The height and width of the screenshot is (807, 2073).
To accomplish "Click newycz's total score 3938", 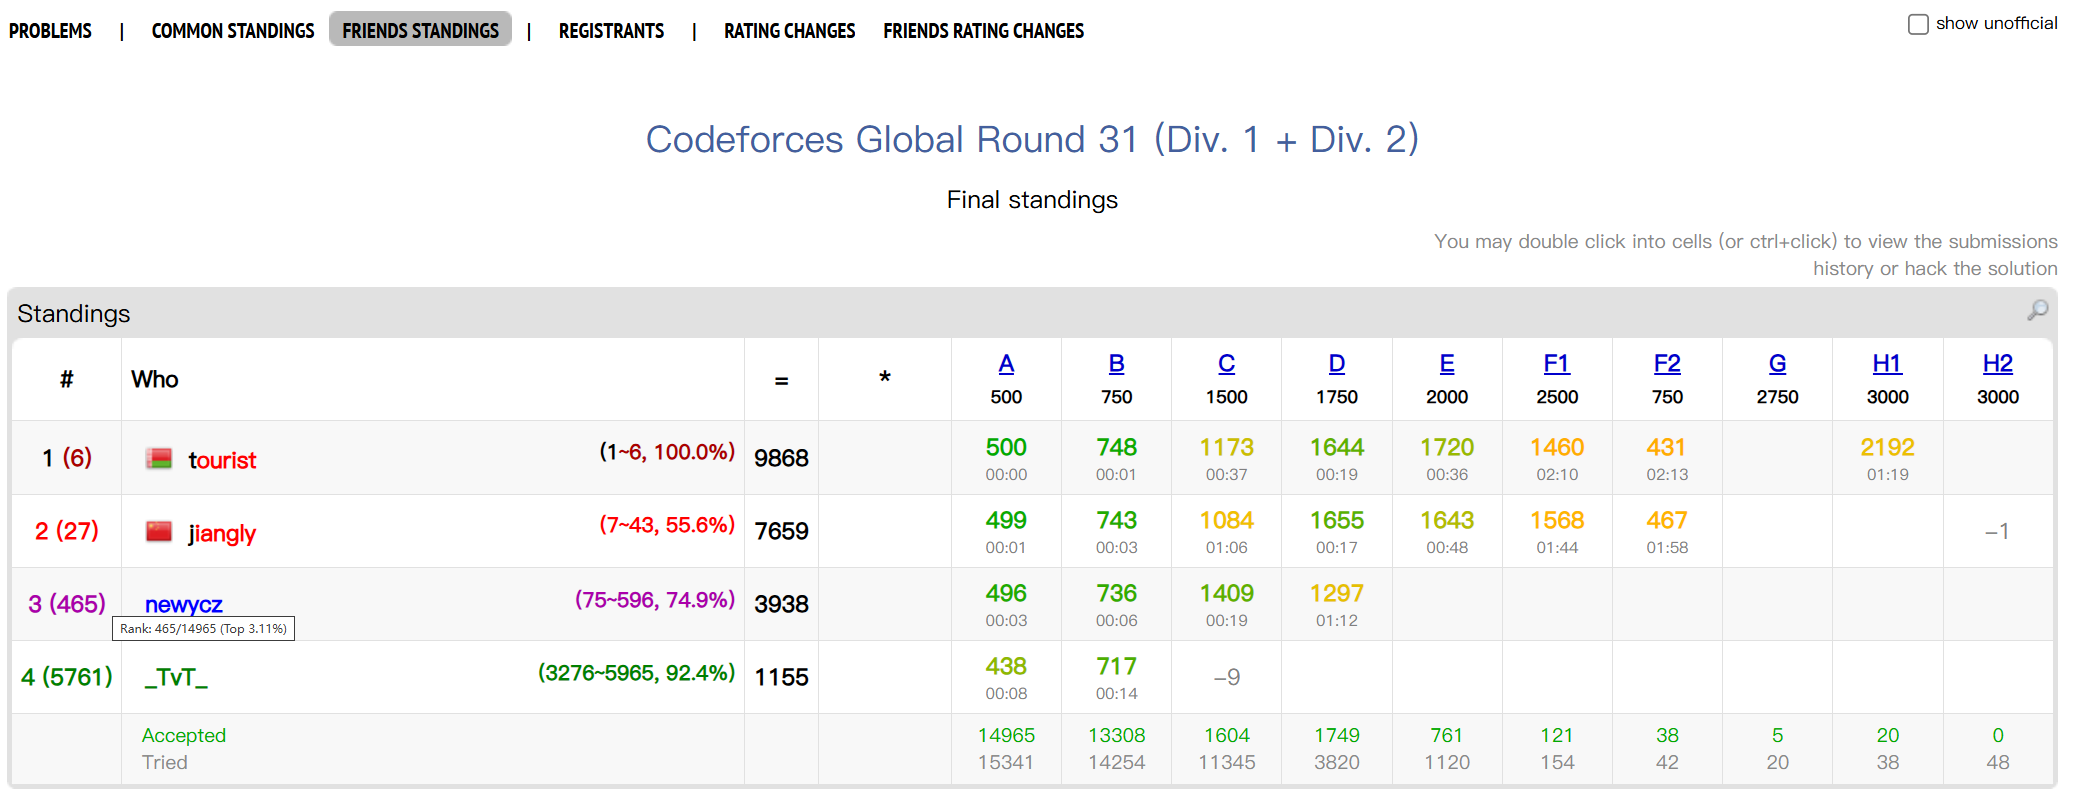I will 781,604.
